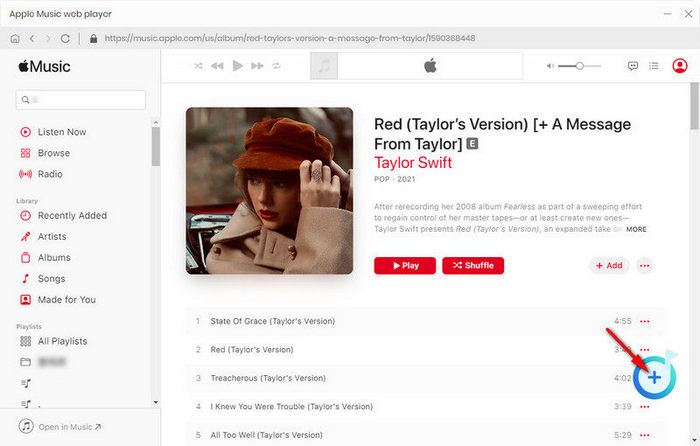This screenshot has width=700, height=446.
Task: Minimize the Apple Music web player window
Action: tap(668, 14)
